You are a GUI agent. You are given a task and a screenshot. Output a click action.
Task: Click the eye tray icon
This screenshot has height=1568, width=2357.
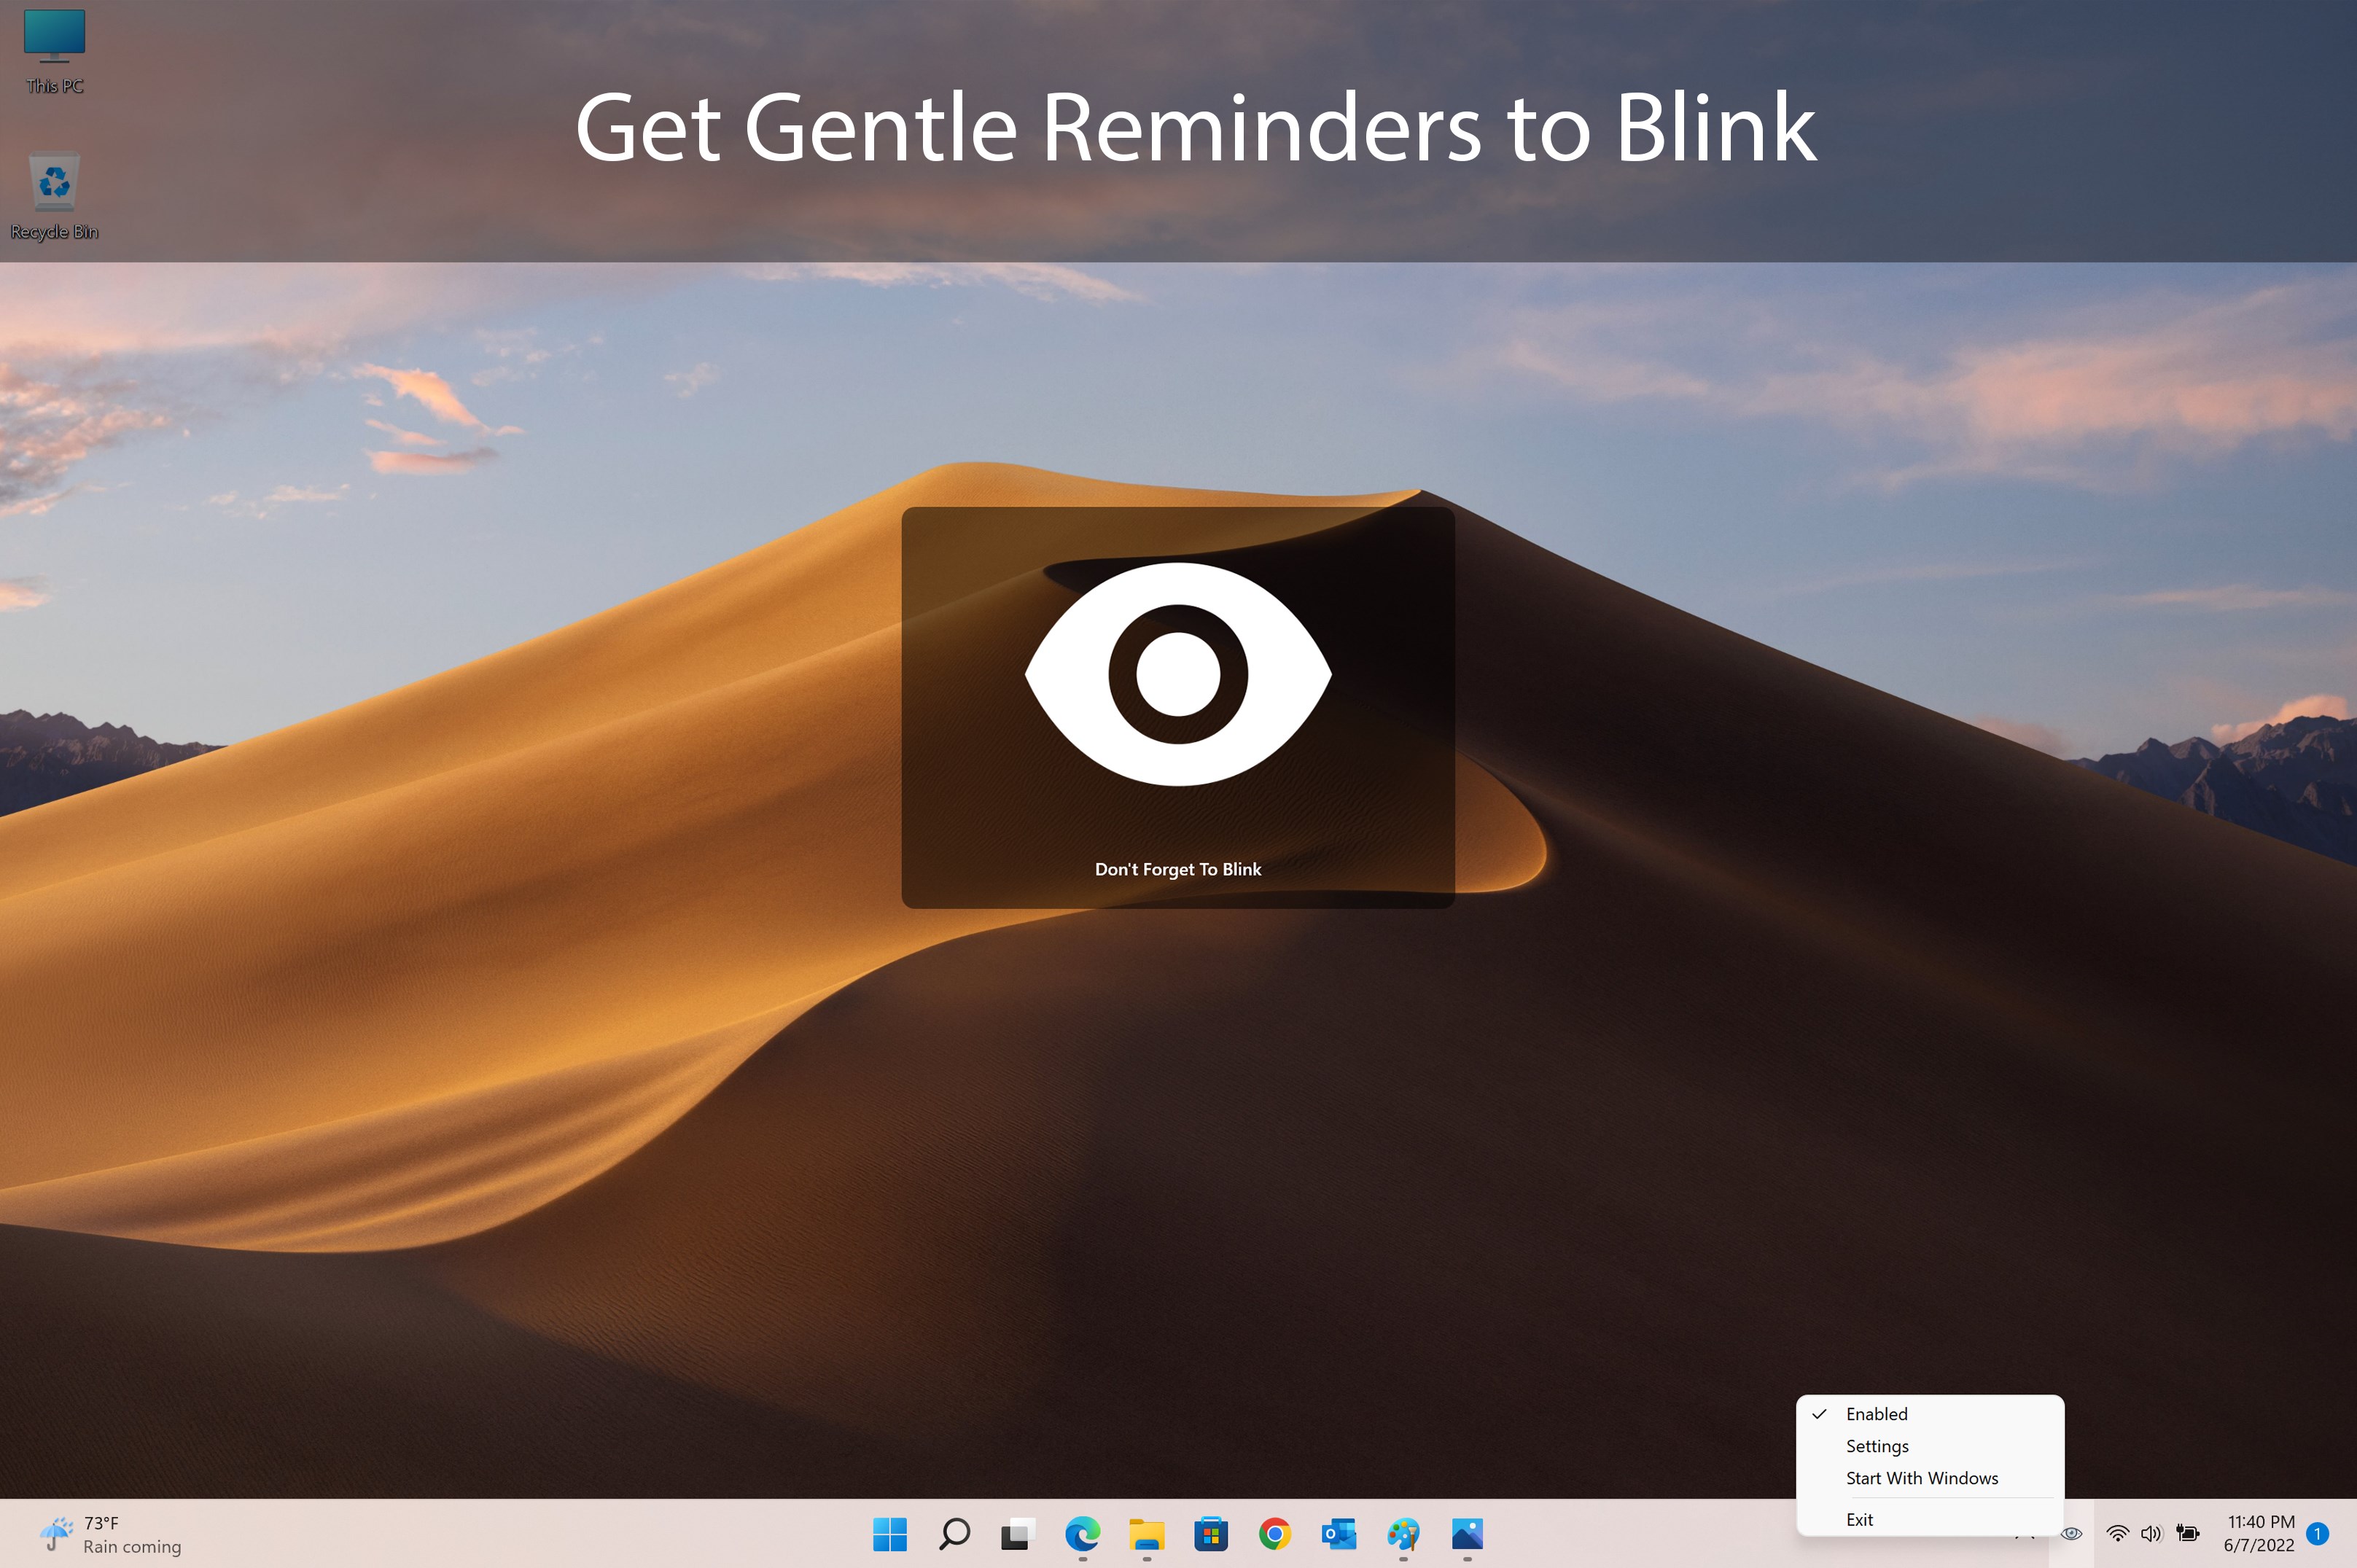pos(2071,1533)
